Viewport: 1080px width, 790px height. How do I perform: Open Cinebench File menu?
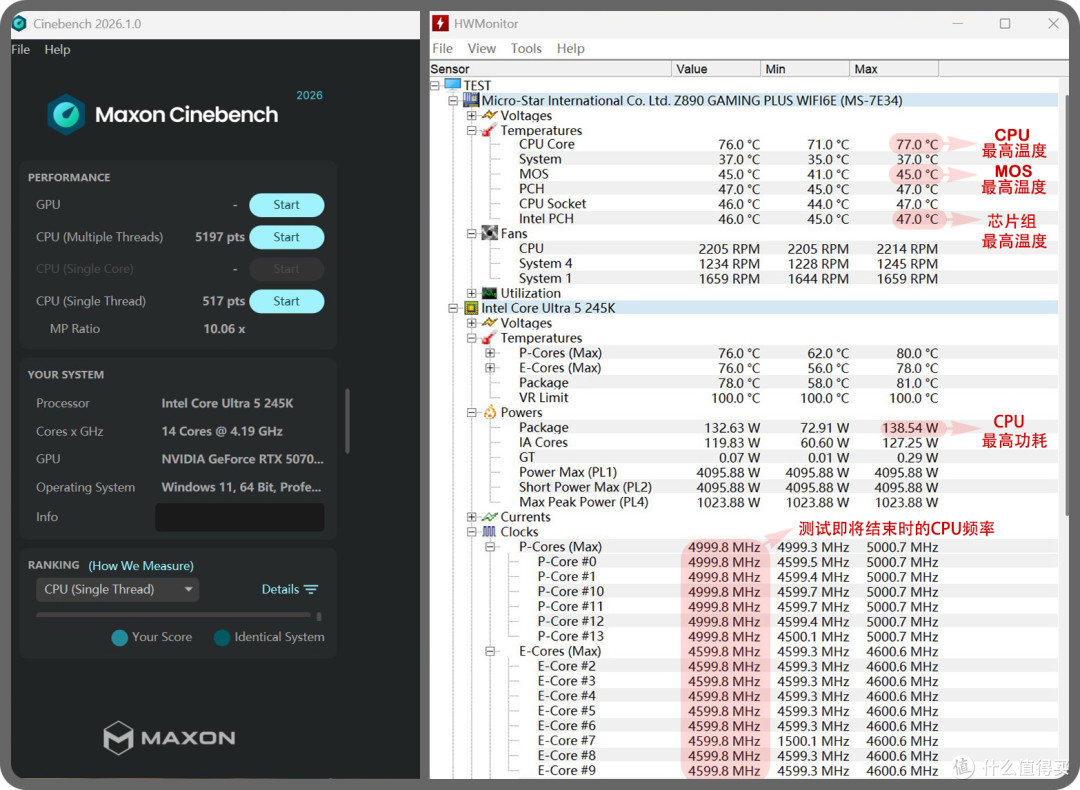(21, 50)
